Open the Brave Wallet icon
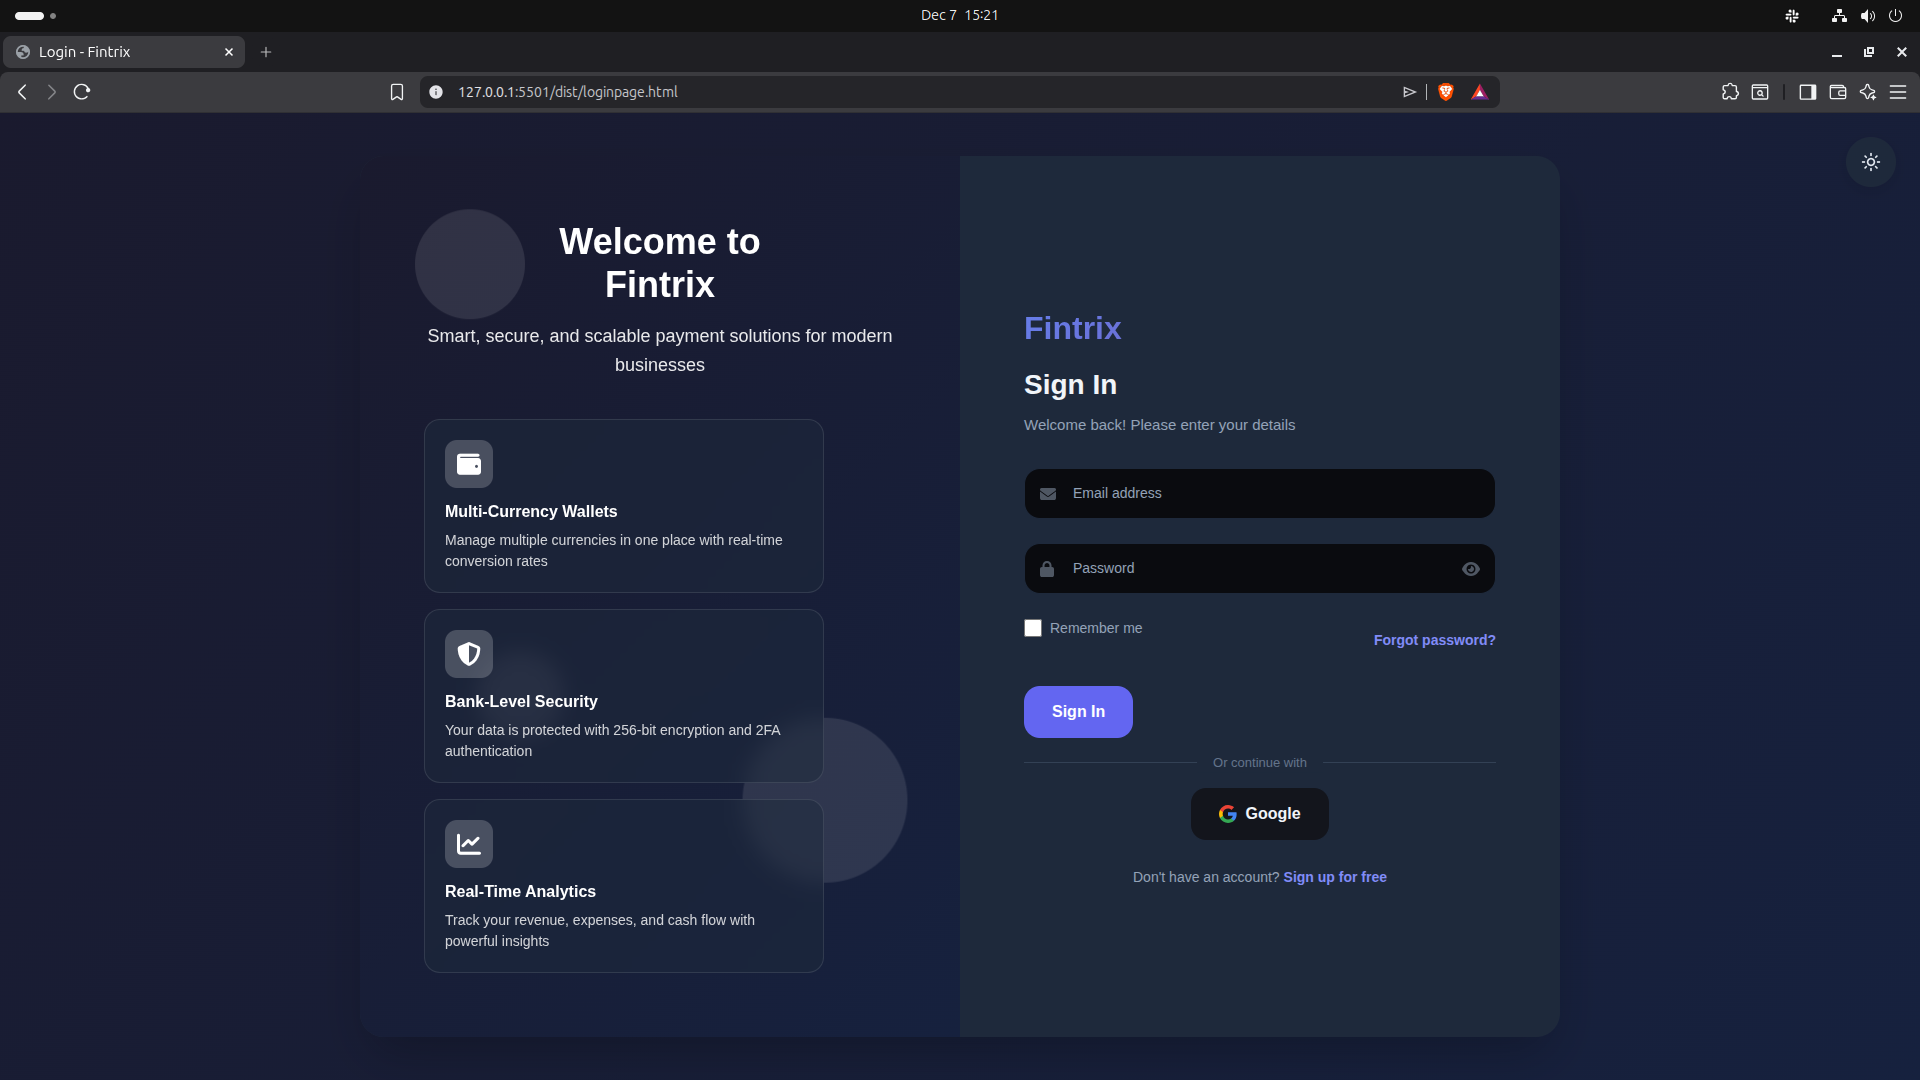Screen dimensions: 1920x1080 [x=1837, y=91]
